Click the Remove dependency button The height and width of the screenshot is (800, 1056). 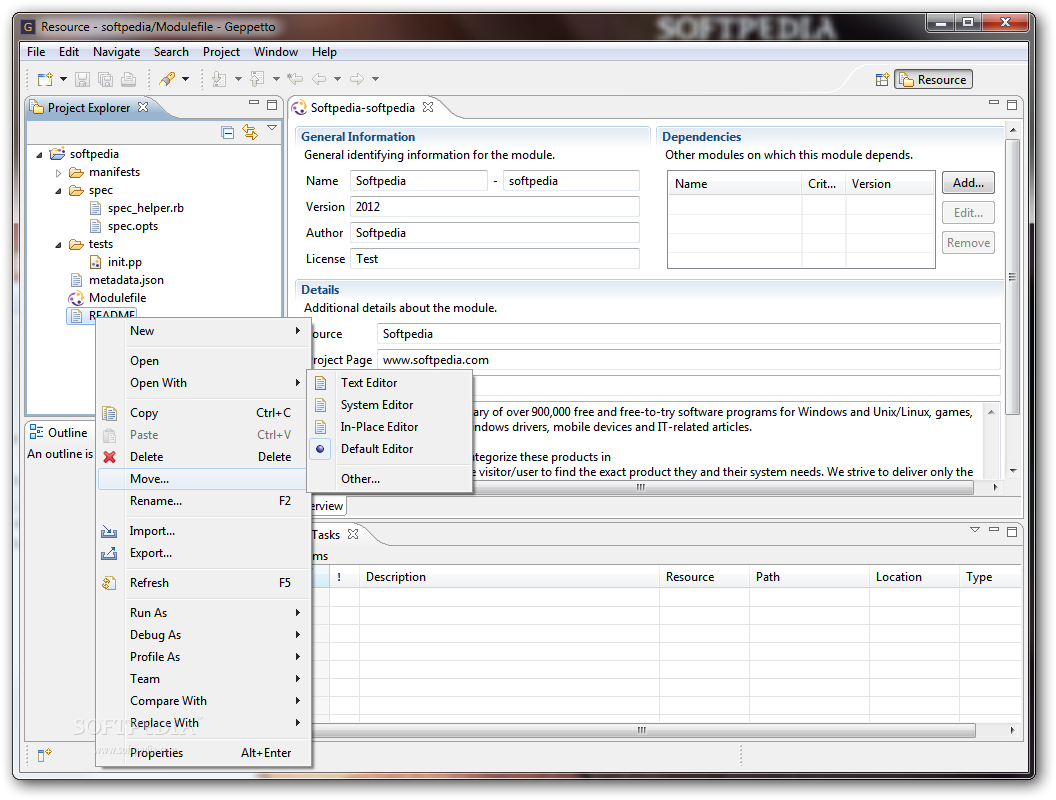[x=968, y=243]
